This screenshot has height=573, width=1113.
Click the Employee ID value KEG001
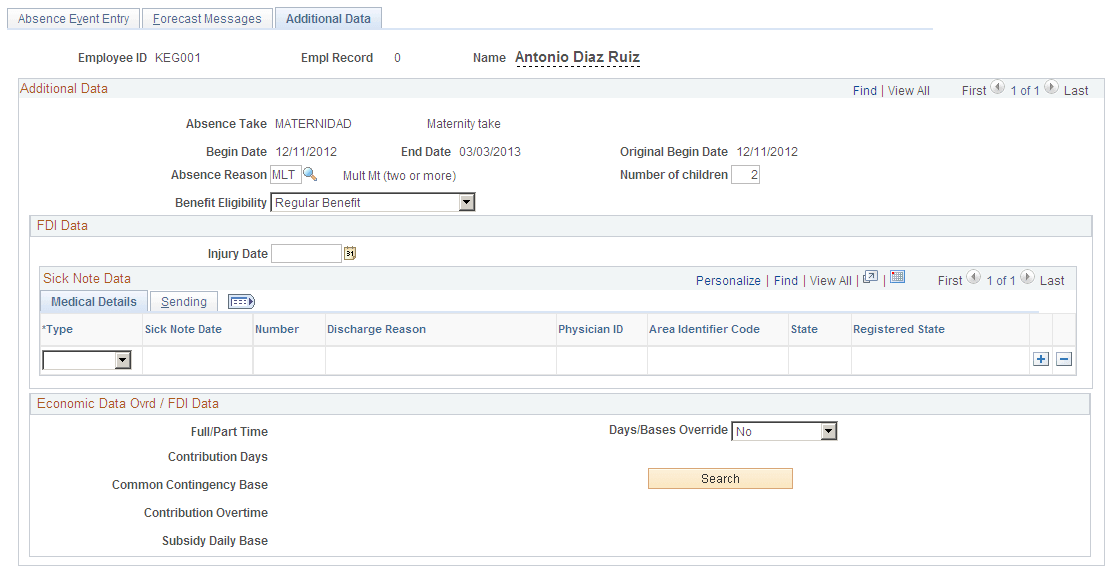click(x=177, y=58)
